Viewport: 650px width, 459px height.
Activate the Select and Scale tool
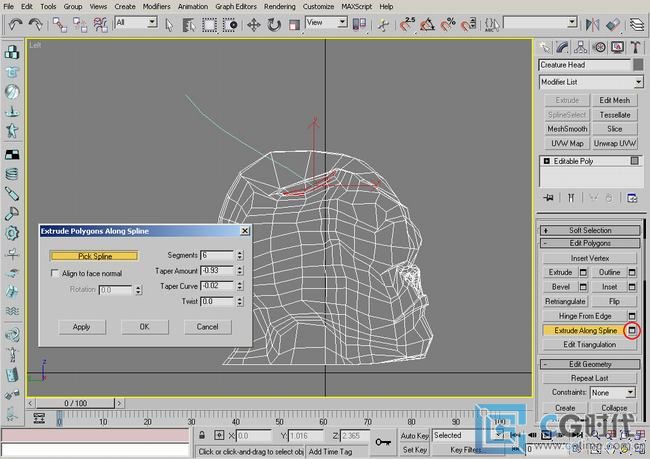click(x=294, y=25)
